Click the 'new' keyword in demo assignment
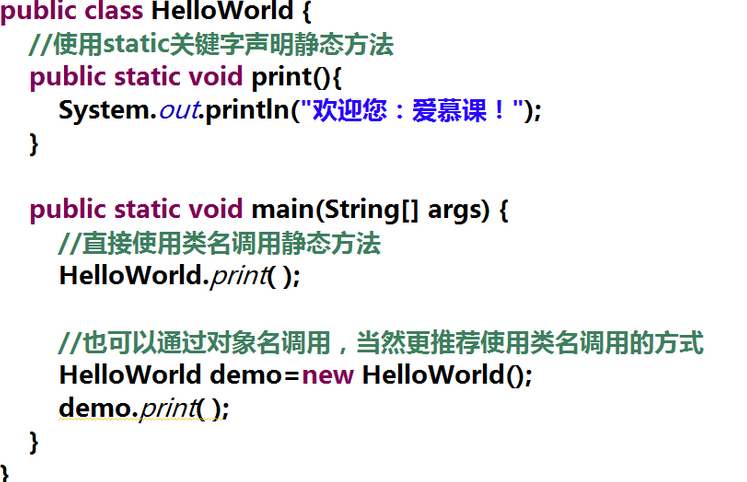 click(328, 375)
